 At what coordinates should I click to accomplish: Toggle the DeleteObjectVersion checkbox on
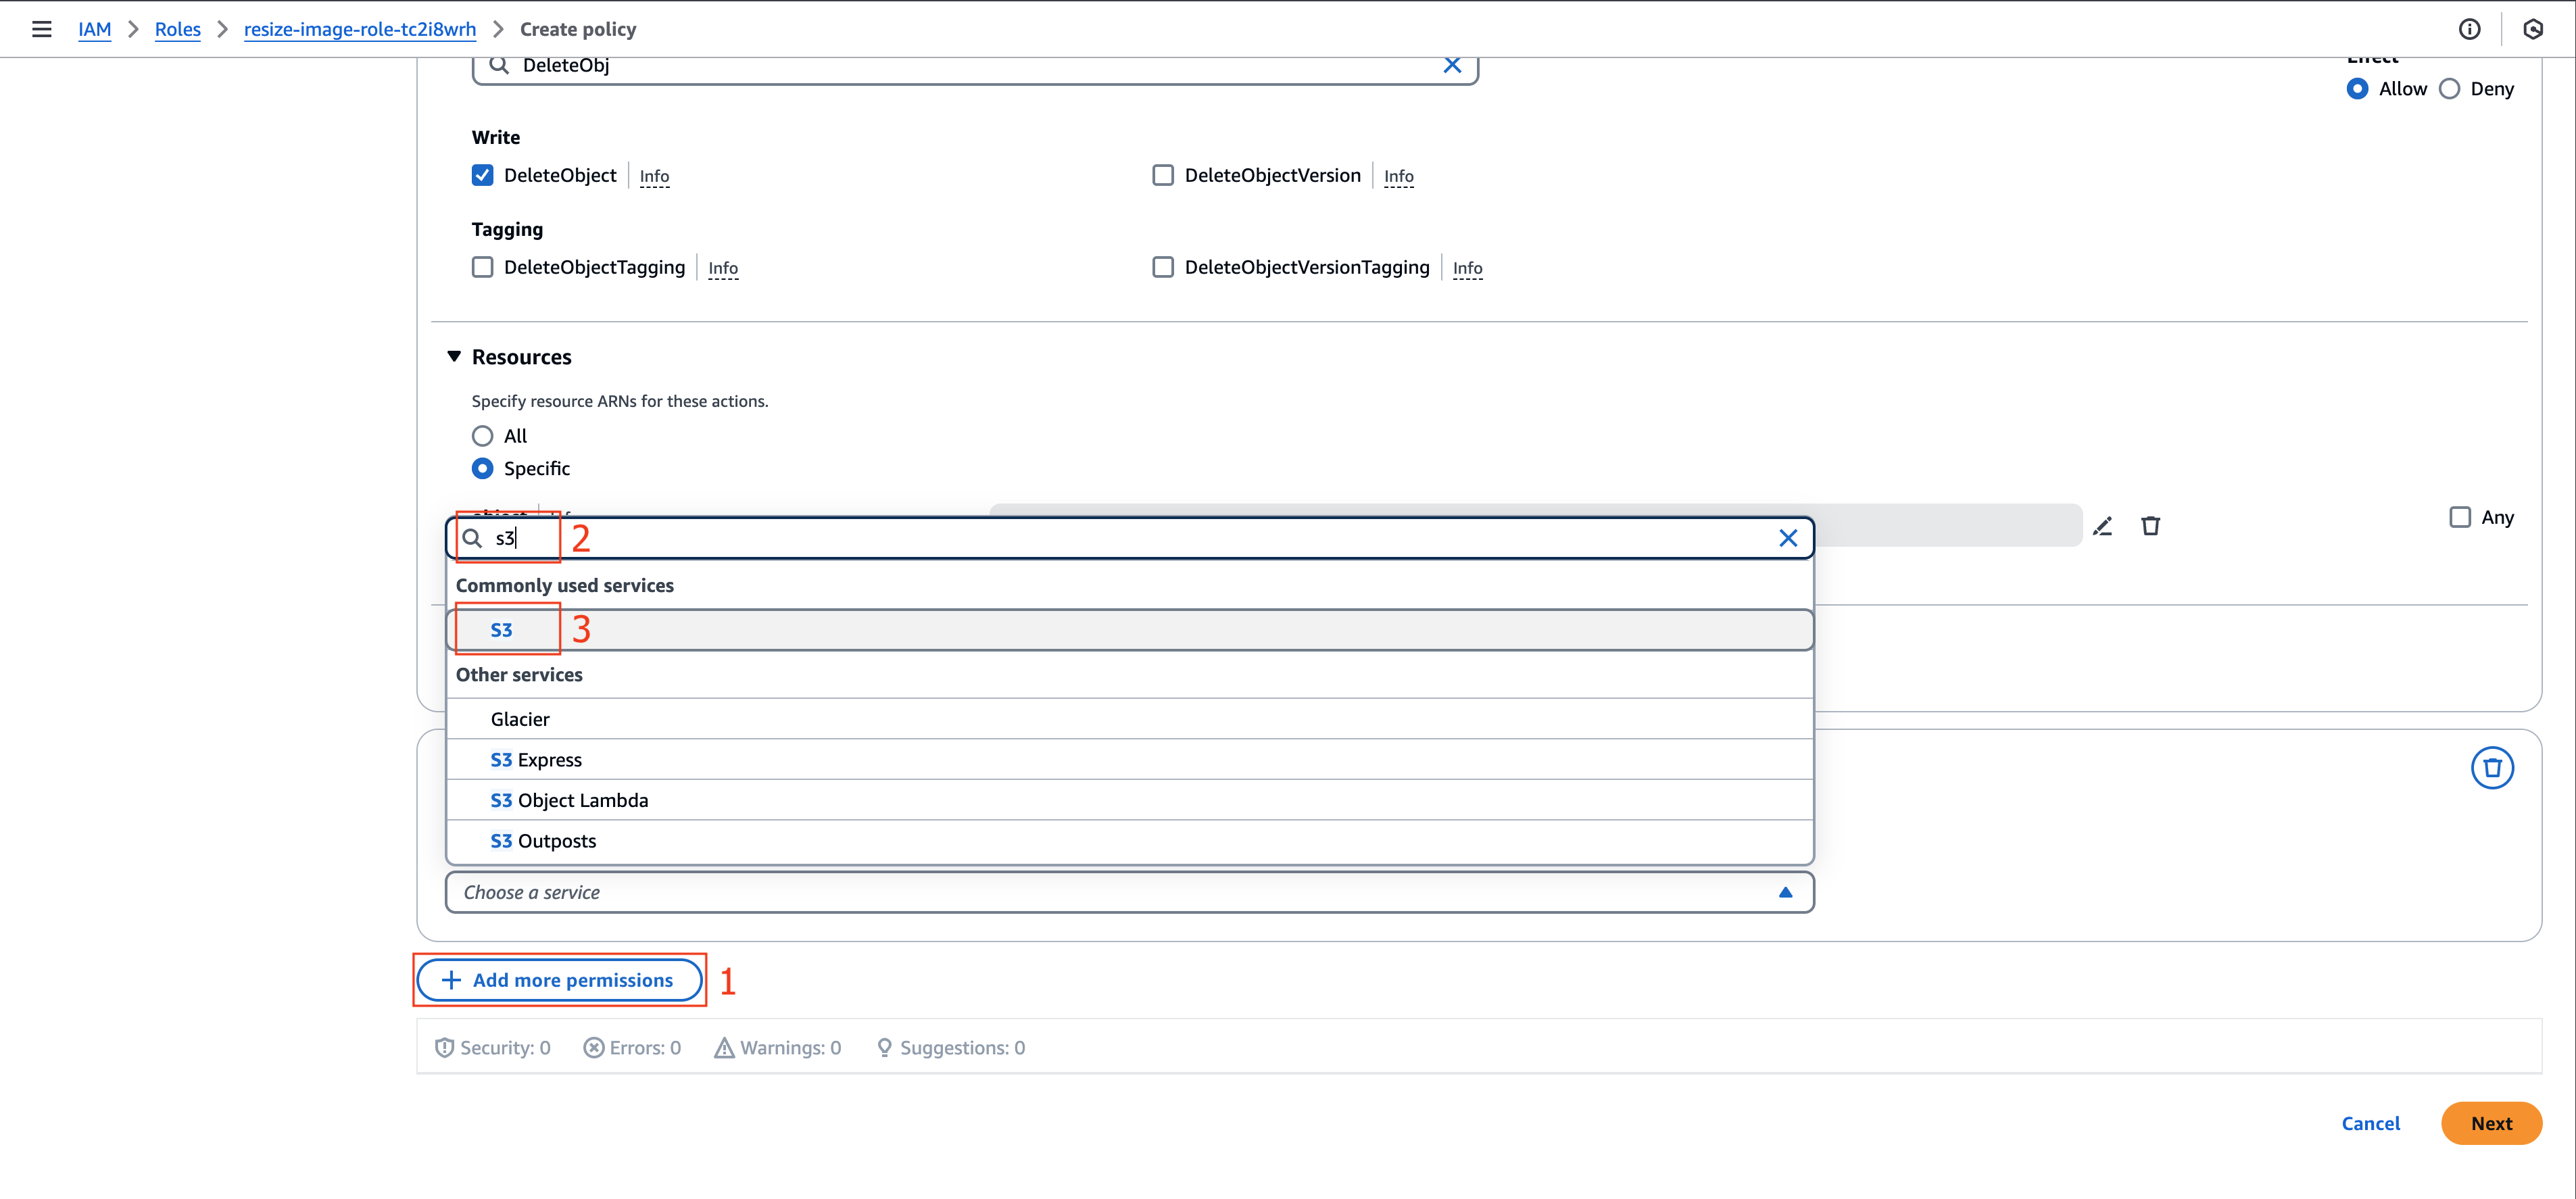[x=1161, y=174]
